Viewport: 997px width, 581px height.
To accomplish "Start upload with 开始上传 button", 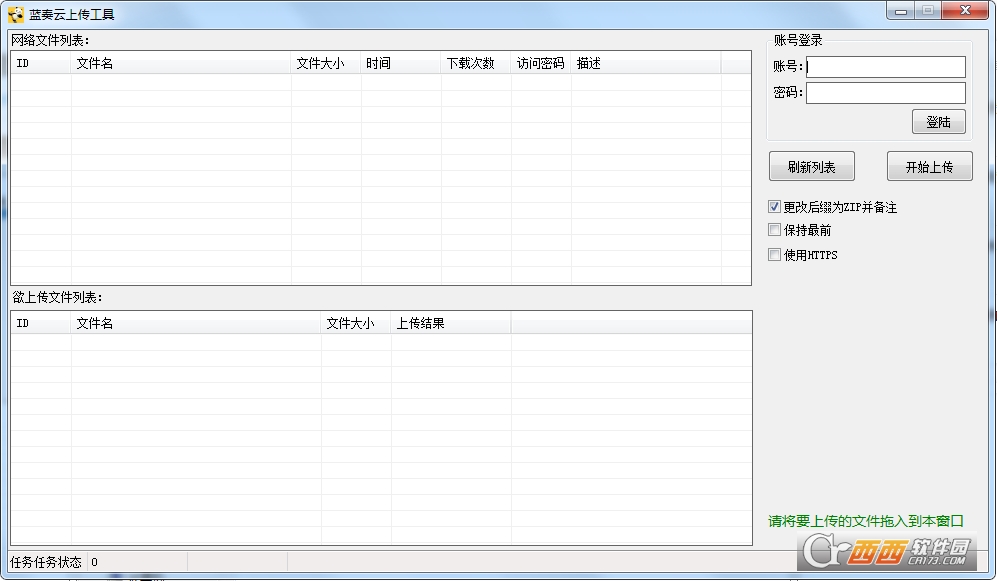I will (x=929, y=167).
